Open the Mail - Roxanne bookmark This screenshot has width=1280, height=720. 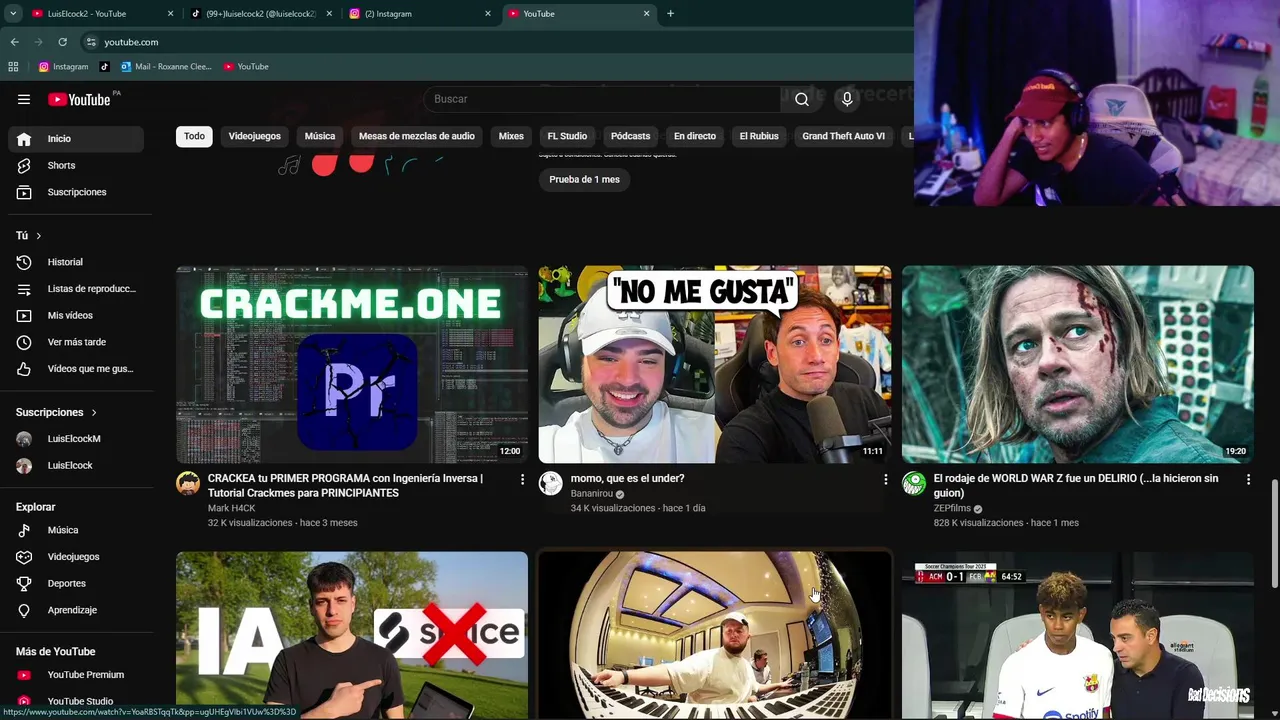[166, 67]
